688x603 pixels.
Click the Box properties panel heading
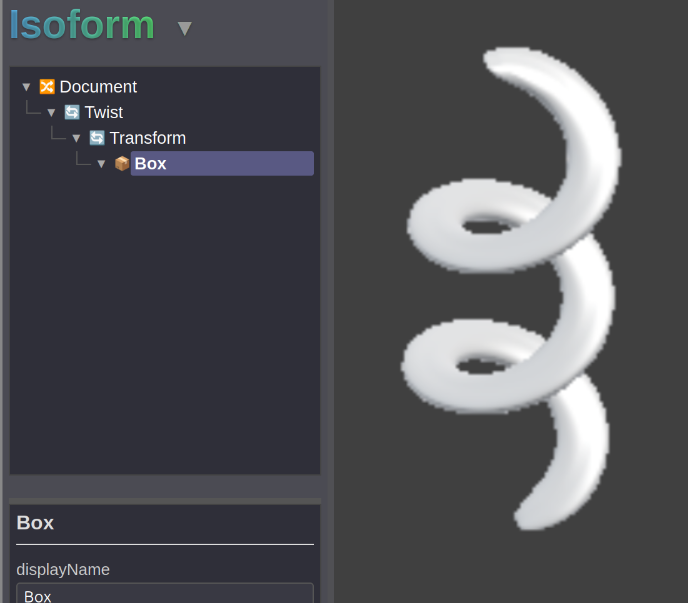[x=35, y=523]
